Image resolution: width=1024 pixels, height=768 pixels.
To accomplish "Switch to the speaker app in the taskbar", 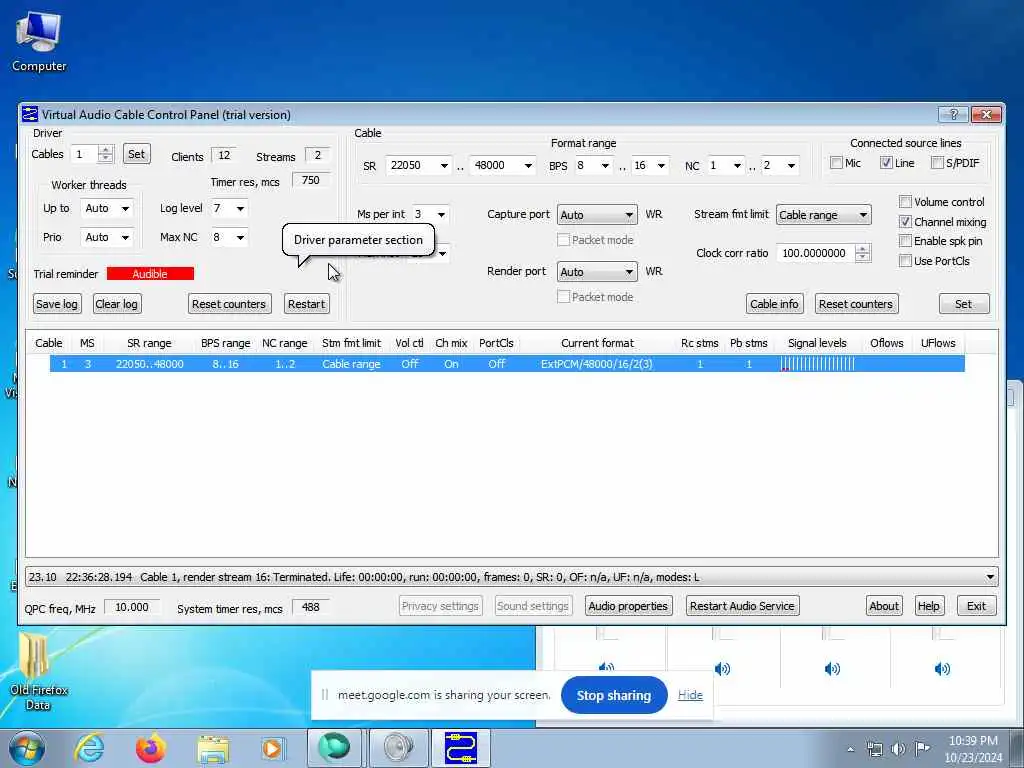I will [x=398, y=748].
